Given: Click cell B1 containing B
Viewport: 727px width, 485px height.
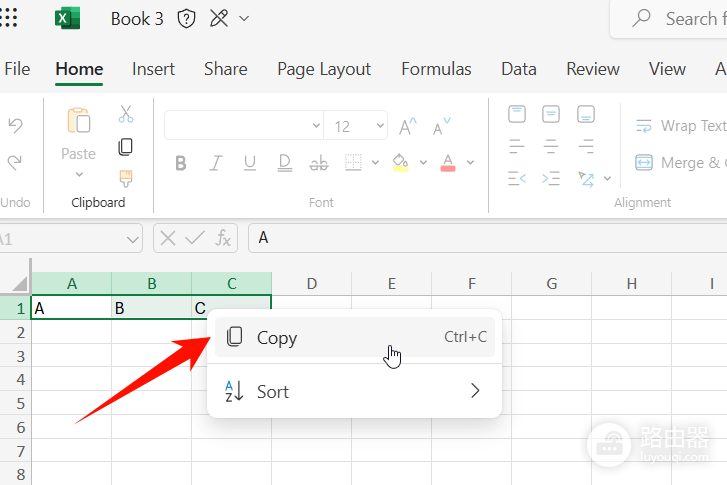Looking at the screenshot, I should (152, 308).
